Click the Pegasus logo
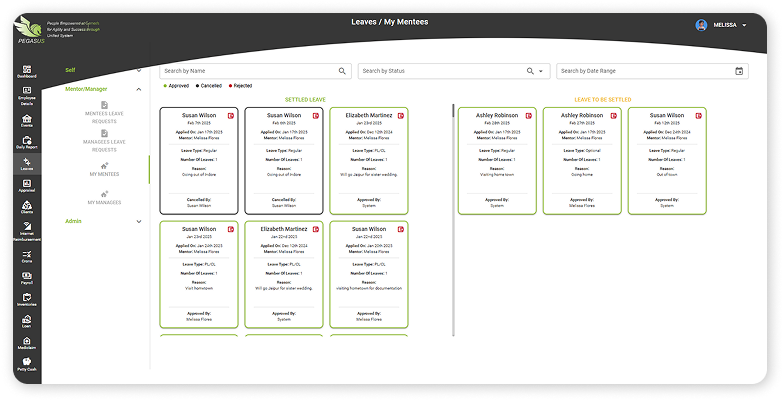Screen dimensions: 784x401 point(29,30)
